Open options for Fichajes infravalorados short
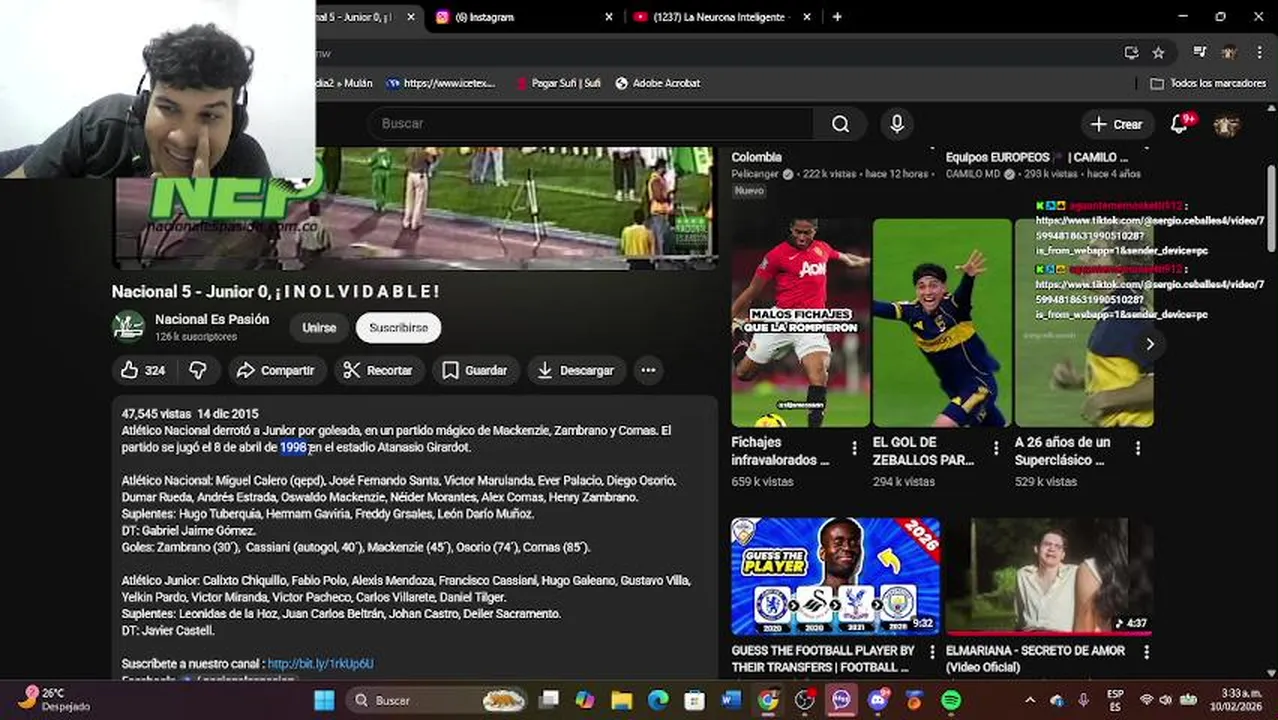 (854, 449)
